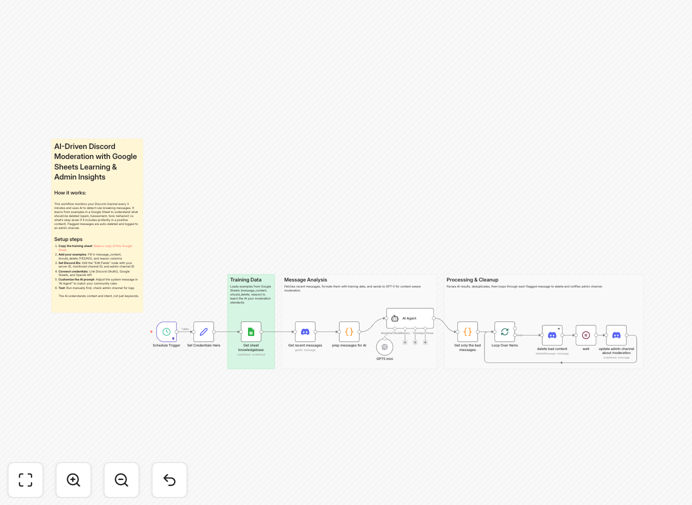Click the Processing & Cleanup section heading
This screenshot has height=505, width=692.
[x=472, y=279]
